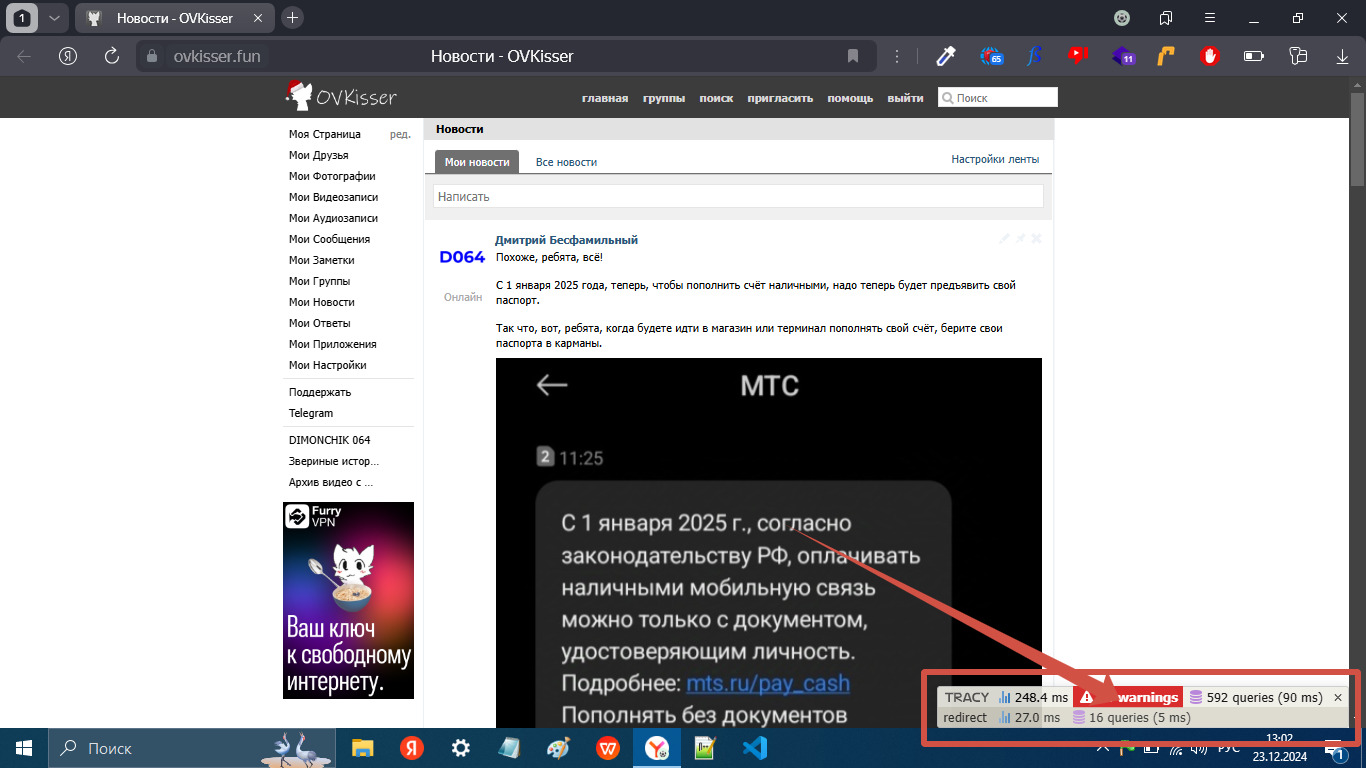The width and height of the screenshot is (1366, 768).
Task: Click the red warnings badge in Tracy bar
Action: tap(1127, 697)
